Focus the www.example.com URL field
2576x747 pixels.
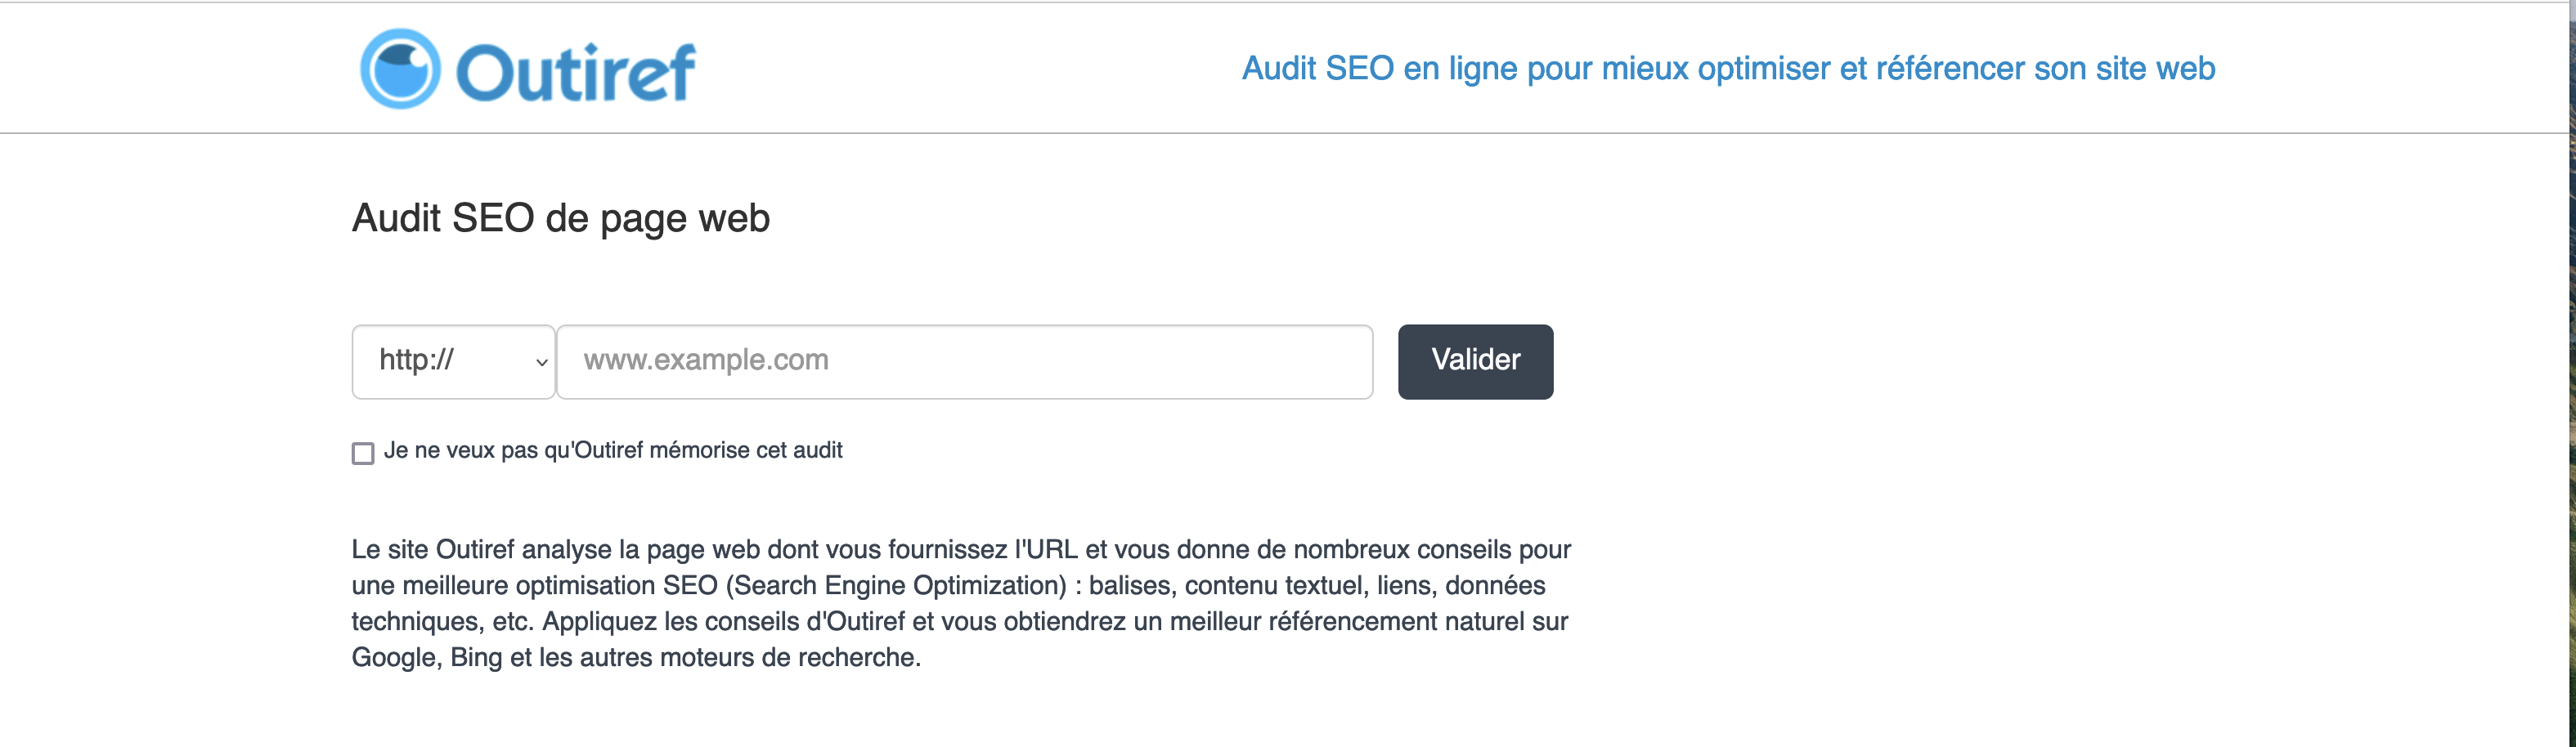click(x=964, y=361)
